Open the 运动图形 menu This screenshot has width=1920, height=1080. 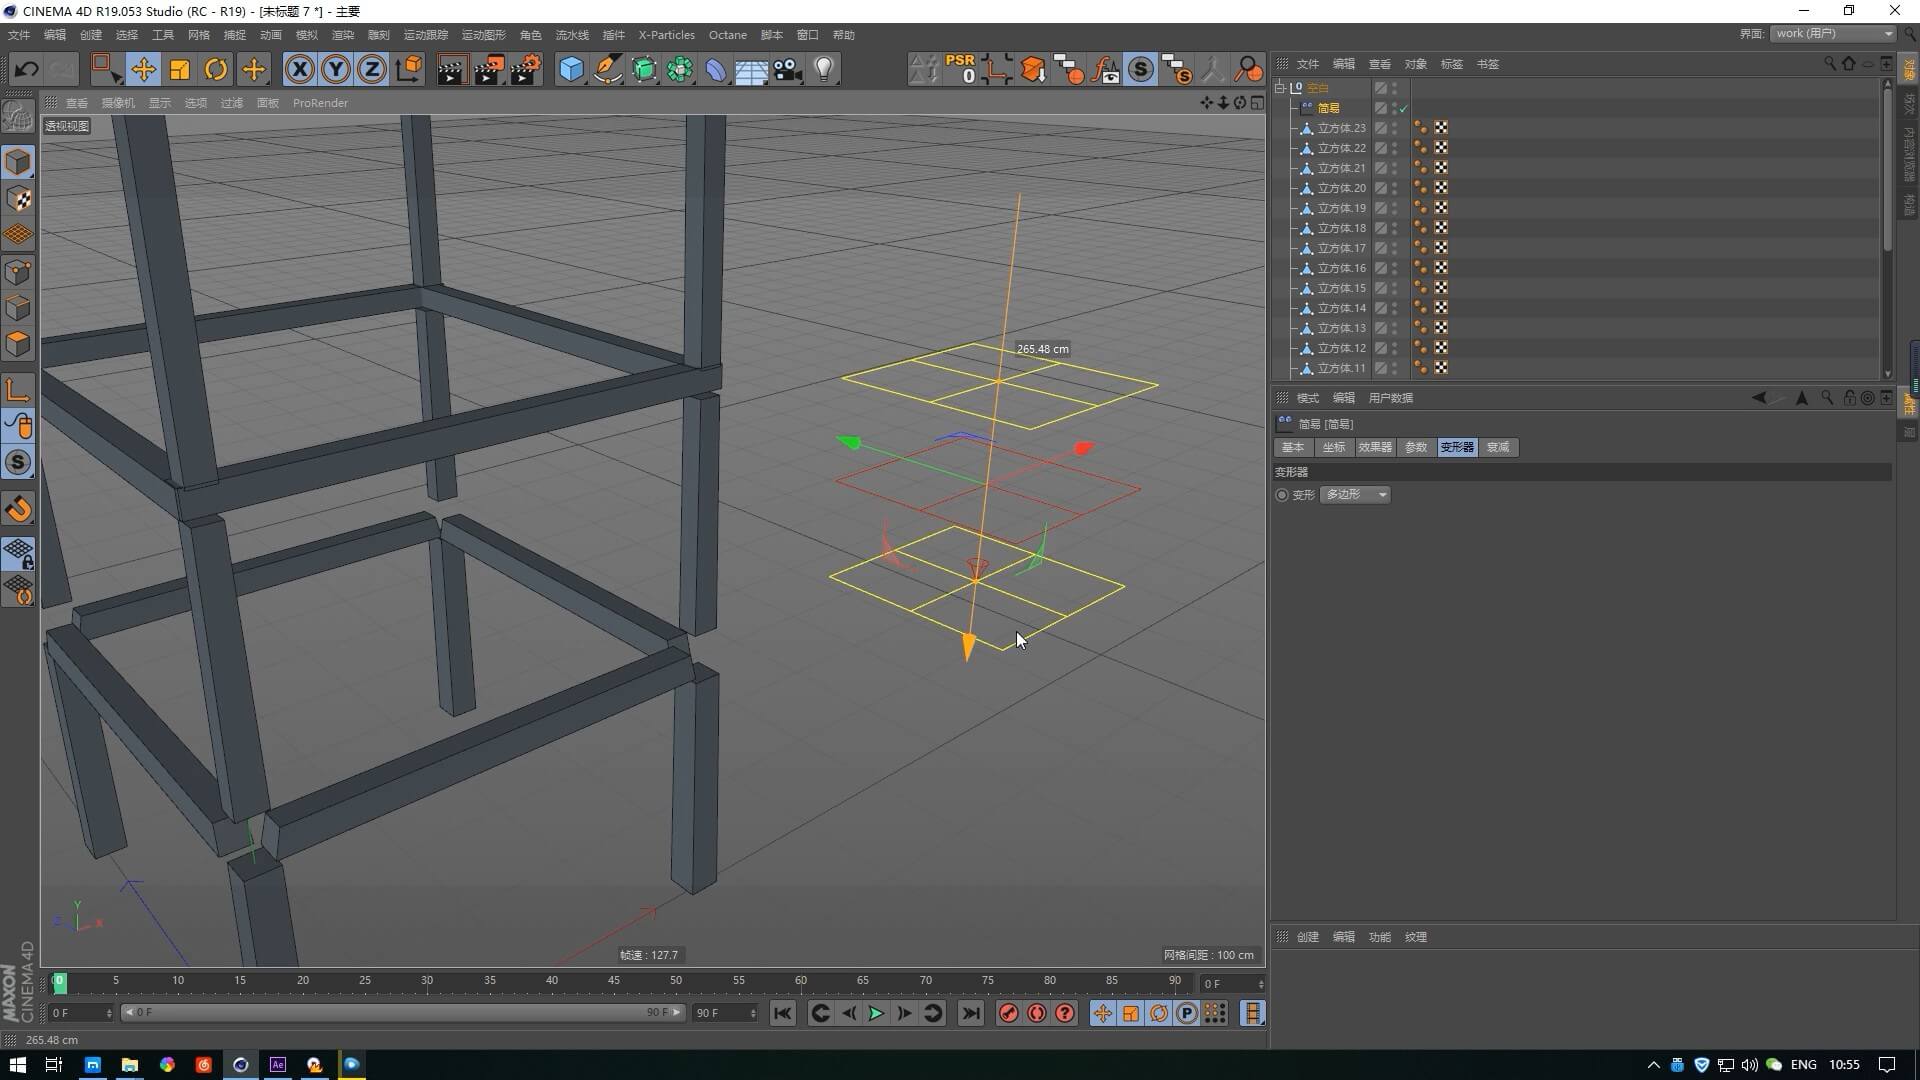483,35
